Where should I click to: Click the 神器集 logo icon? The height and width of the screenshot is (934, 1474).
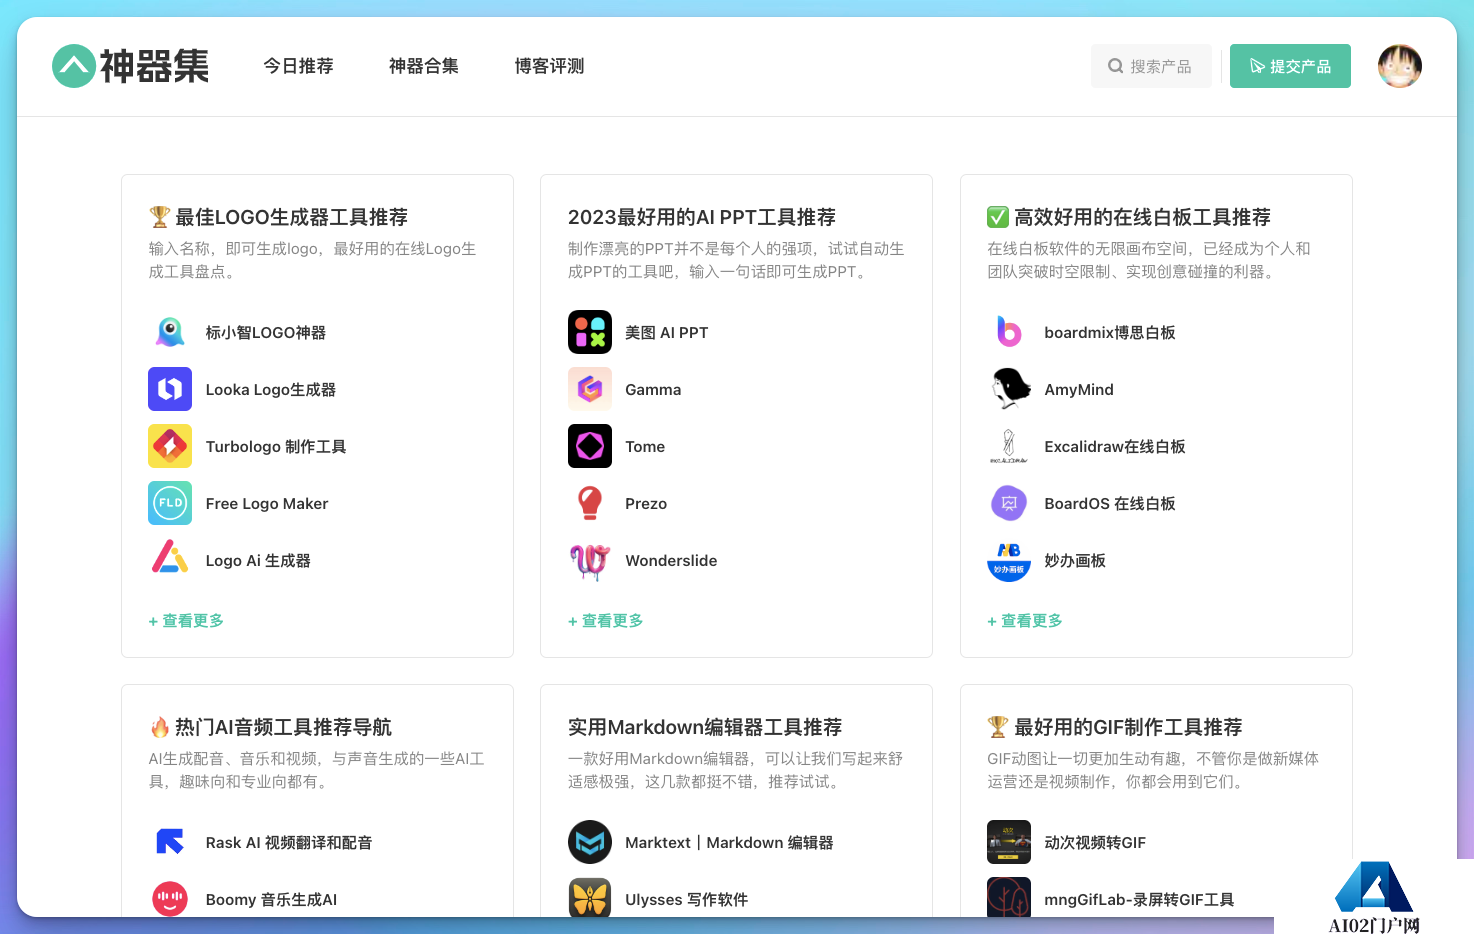(x=74, y=66)
